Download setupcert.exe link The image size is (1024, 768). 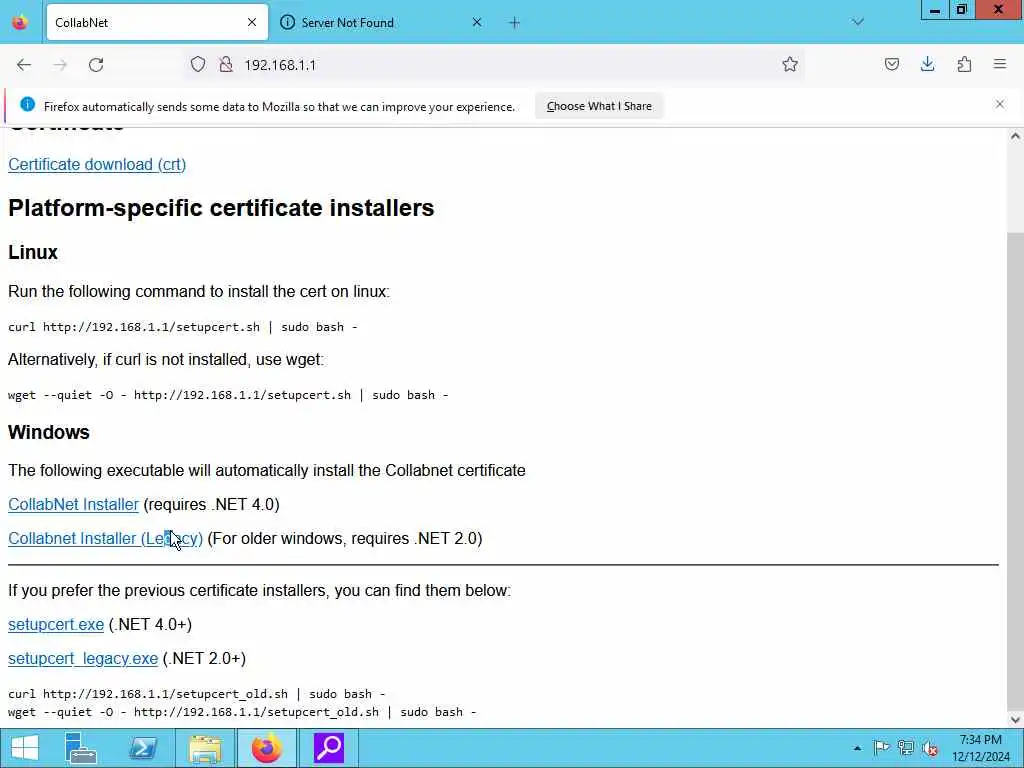[56, 624]
